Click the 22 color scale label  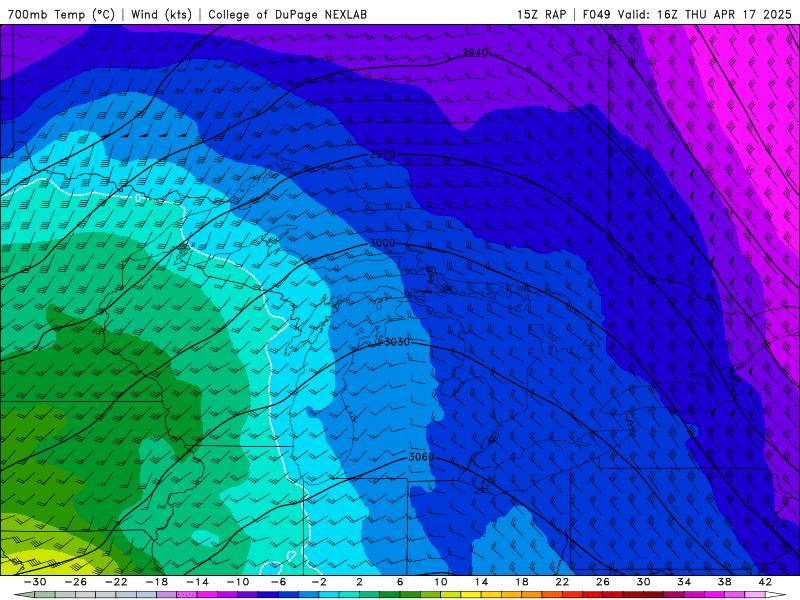[562, 582]
